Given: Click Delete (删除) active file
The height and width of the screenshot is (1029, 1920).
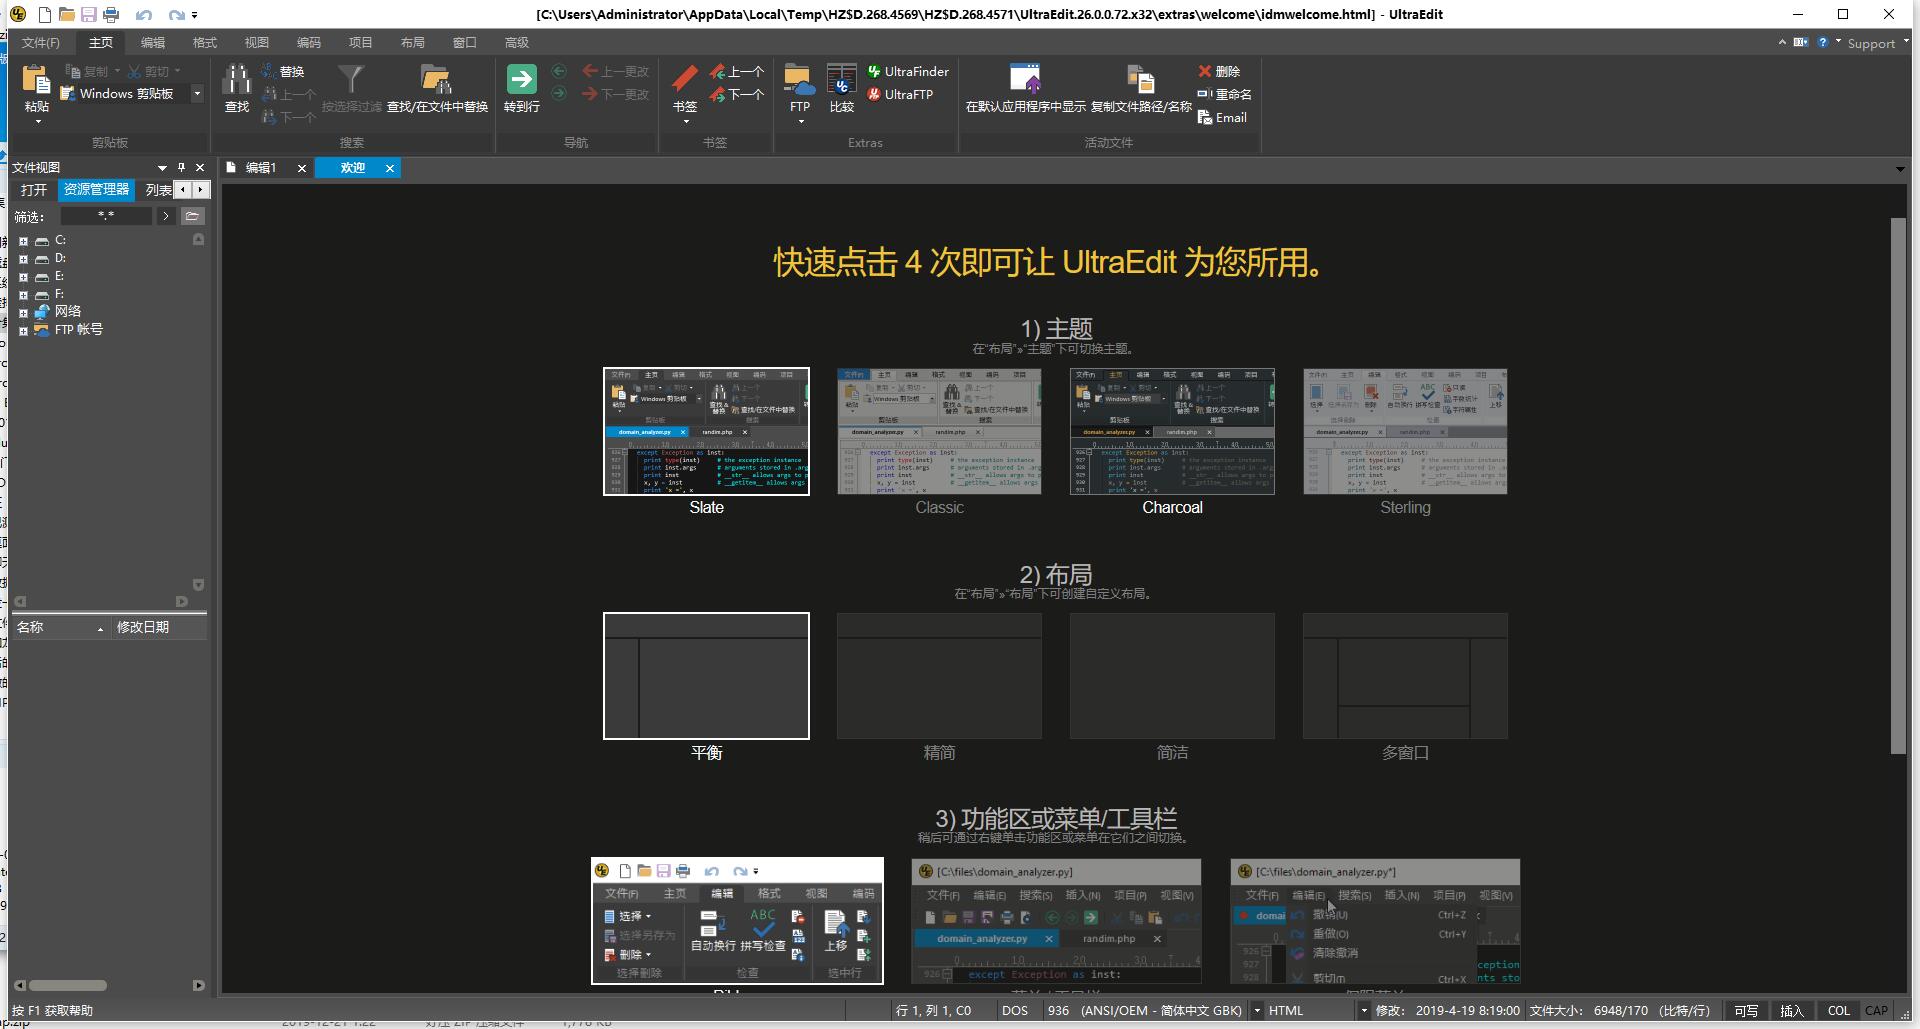Looking at the screenshot, I should 1219,71.
